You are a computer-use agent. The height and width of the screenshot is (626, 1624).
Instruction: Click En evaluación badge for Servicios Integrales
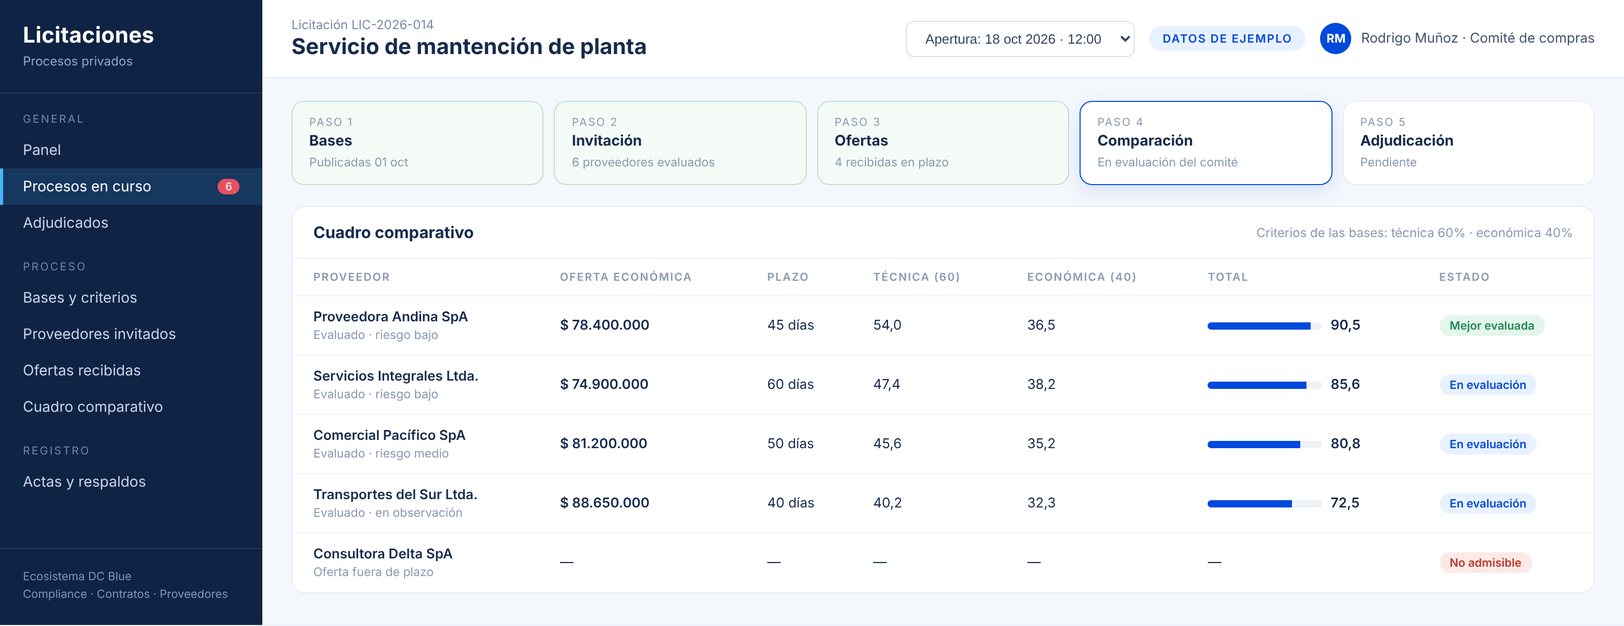(1487, 385)
